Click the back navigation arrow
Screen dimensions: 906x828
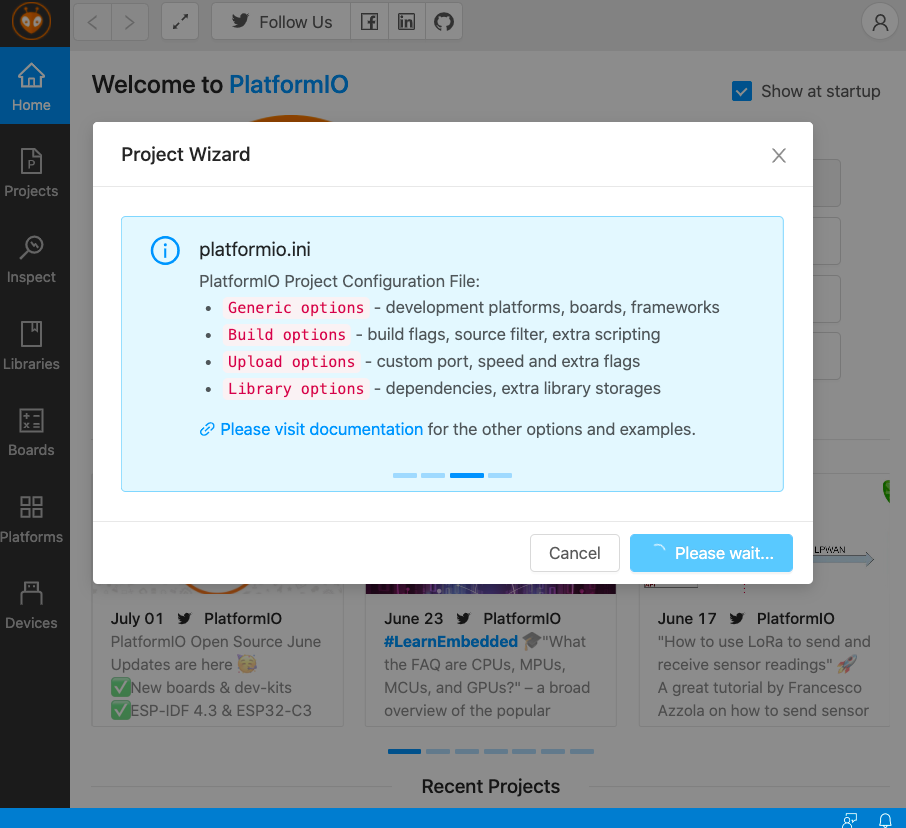click(91, 21)
